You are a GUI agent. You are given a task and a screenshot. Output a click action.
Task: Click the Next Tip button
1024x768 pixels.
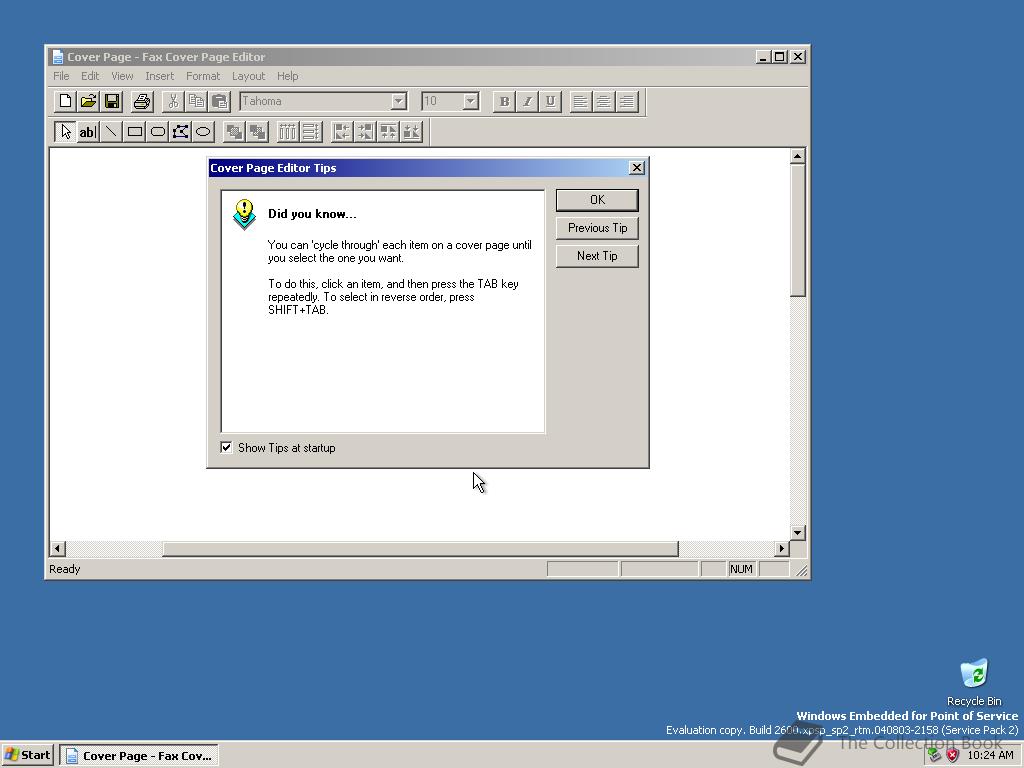tap(597, 256)
